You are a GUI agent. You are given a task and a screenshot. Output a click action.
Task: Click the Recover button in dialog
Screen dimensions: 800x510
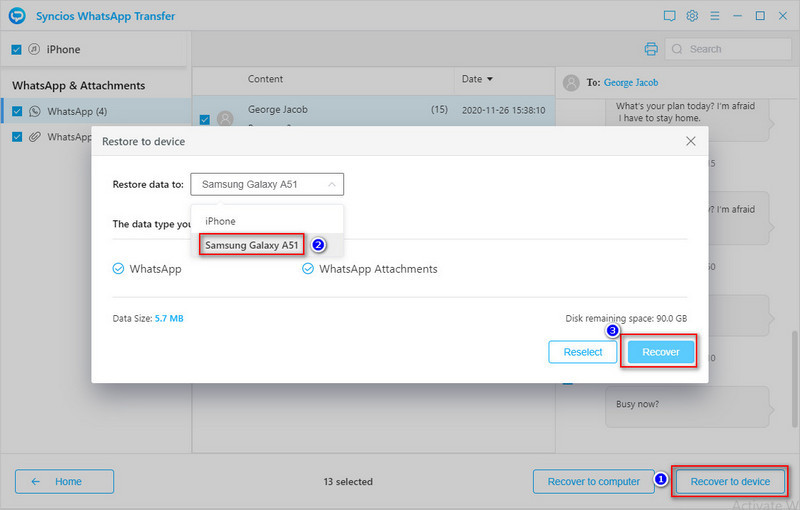(661, 352)
